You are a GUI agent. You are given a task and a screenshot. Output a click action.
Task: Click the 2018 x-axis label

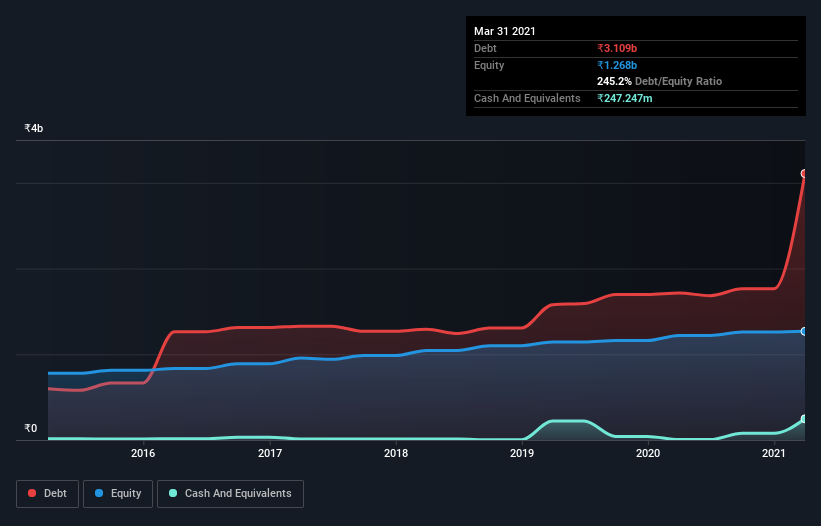(x=396, y=453)
